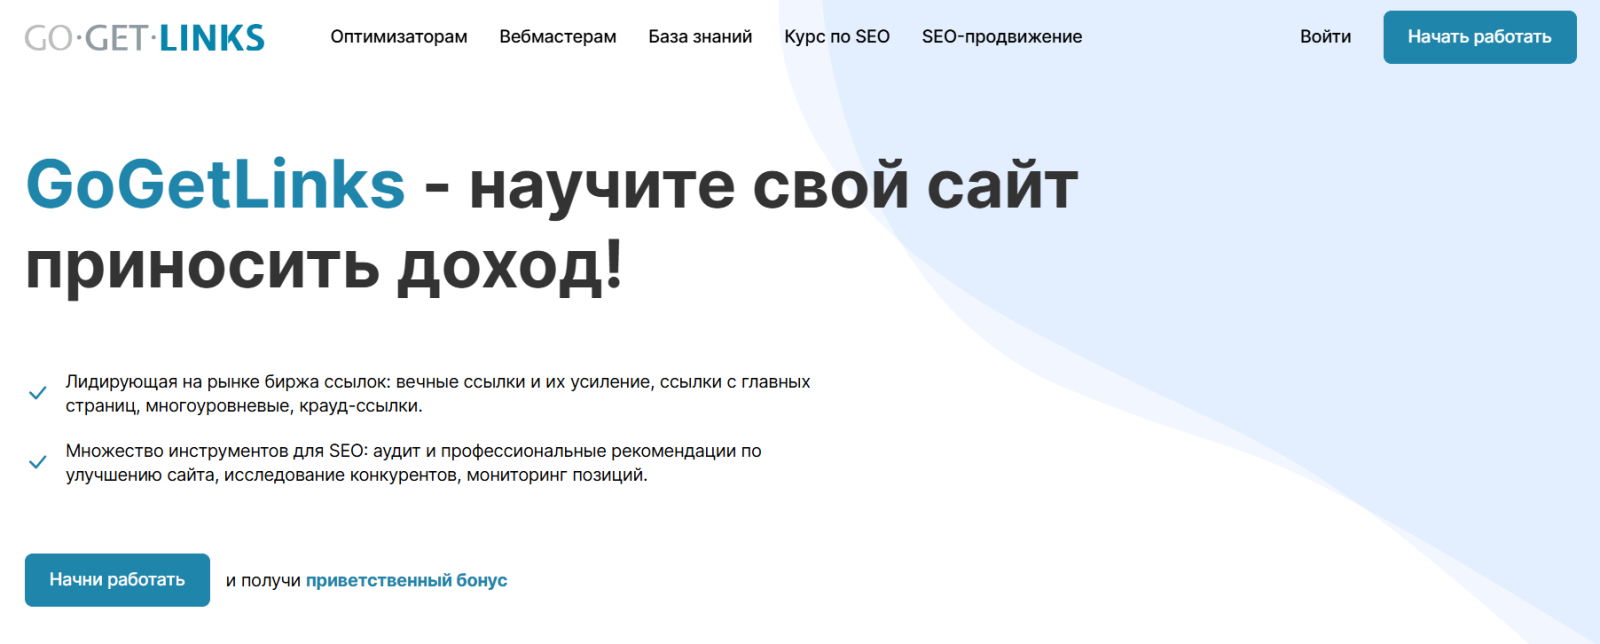This screenshot has height=644, width=1600.
Task: Click the checkmark beside Лидирующая на рынке
Action: click(37, 393)
